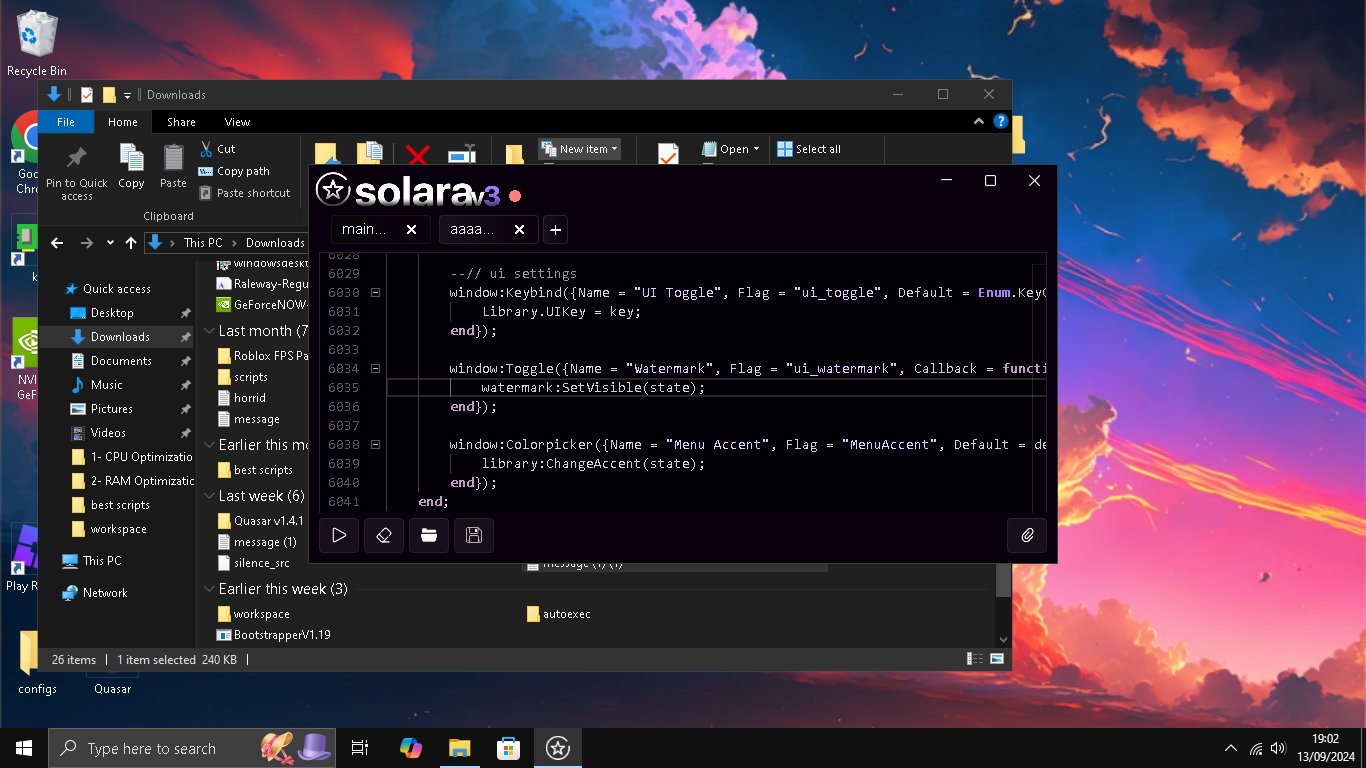Viewport: 1366px width, 768px height.
Task: Go back using Explorer's back arrow
Action: click(57, 243)
